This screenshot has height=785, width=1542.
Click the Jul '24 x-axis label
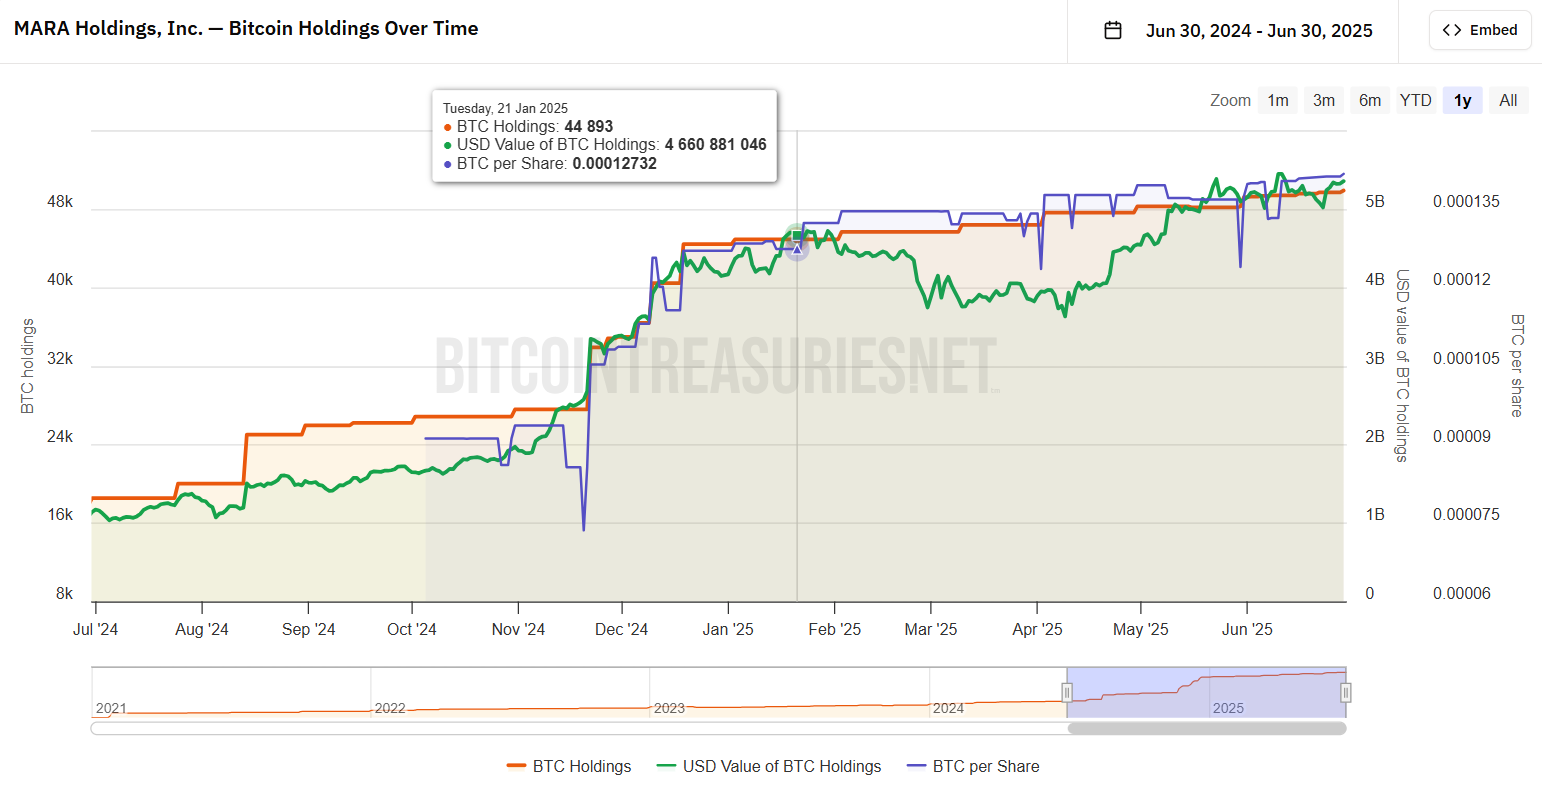pyautogui.click(x=96, y=629)
